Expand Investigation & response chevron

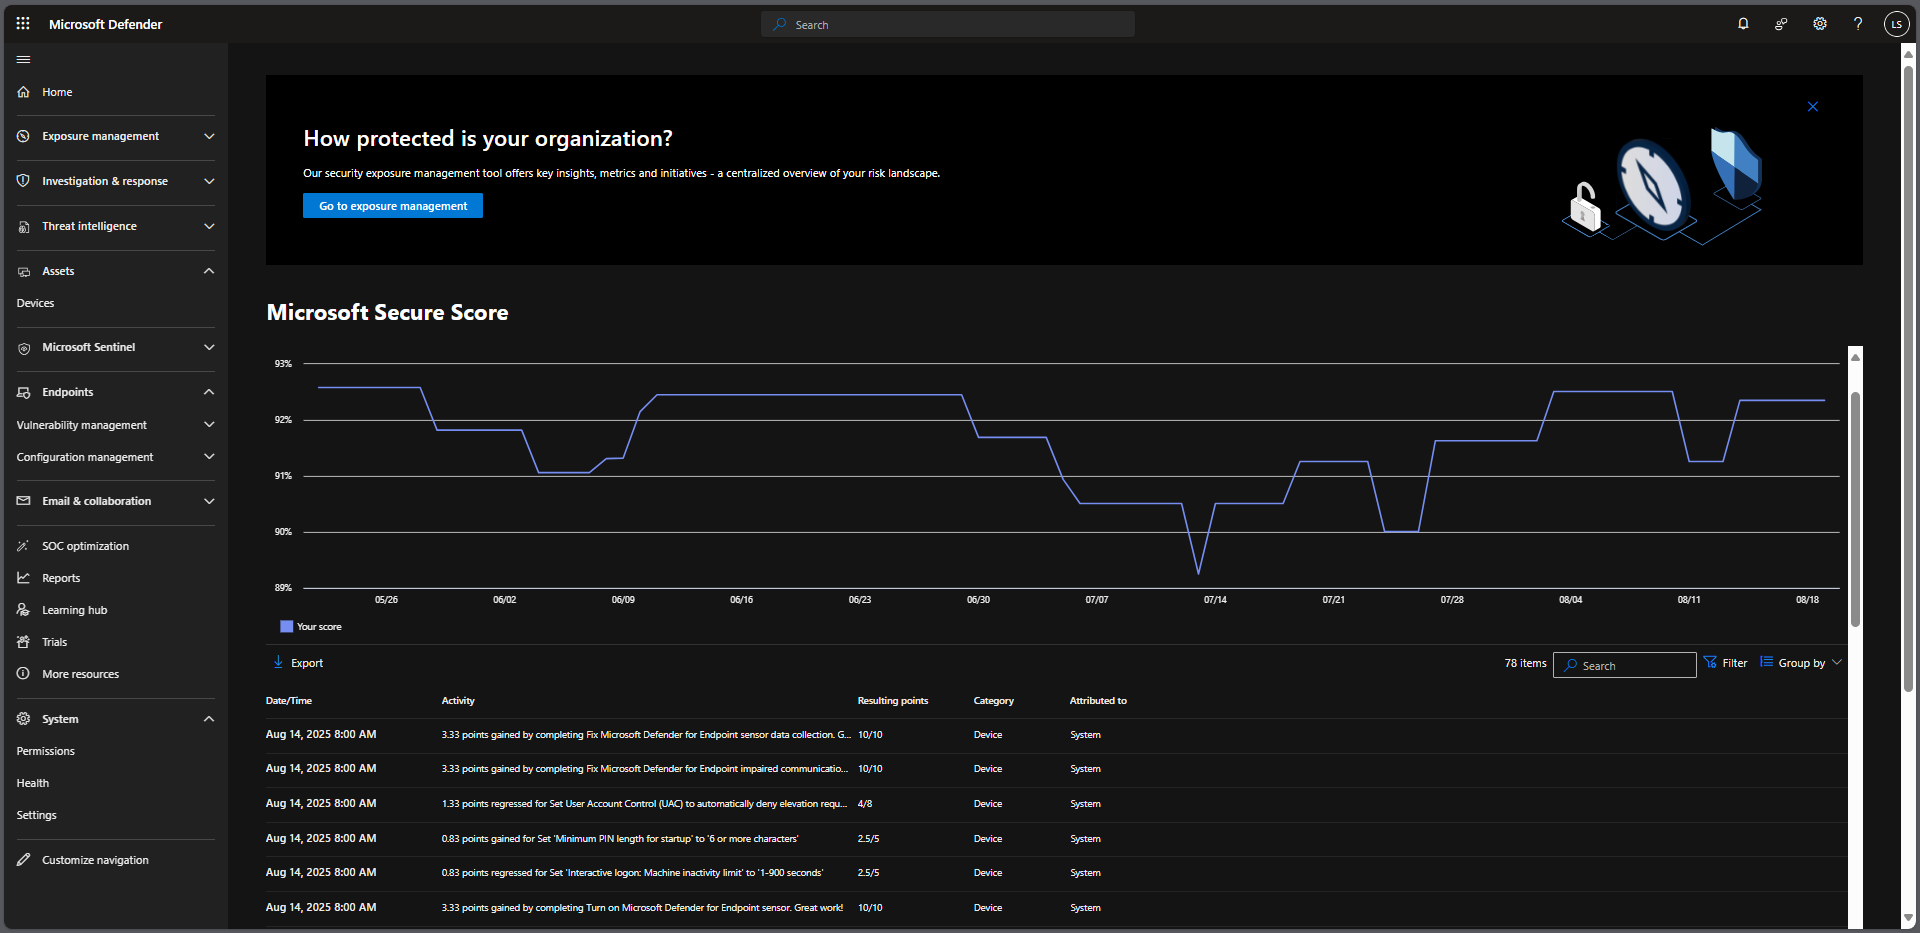pos(209,181)
